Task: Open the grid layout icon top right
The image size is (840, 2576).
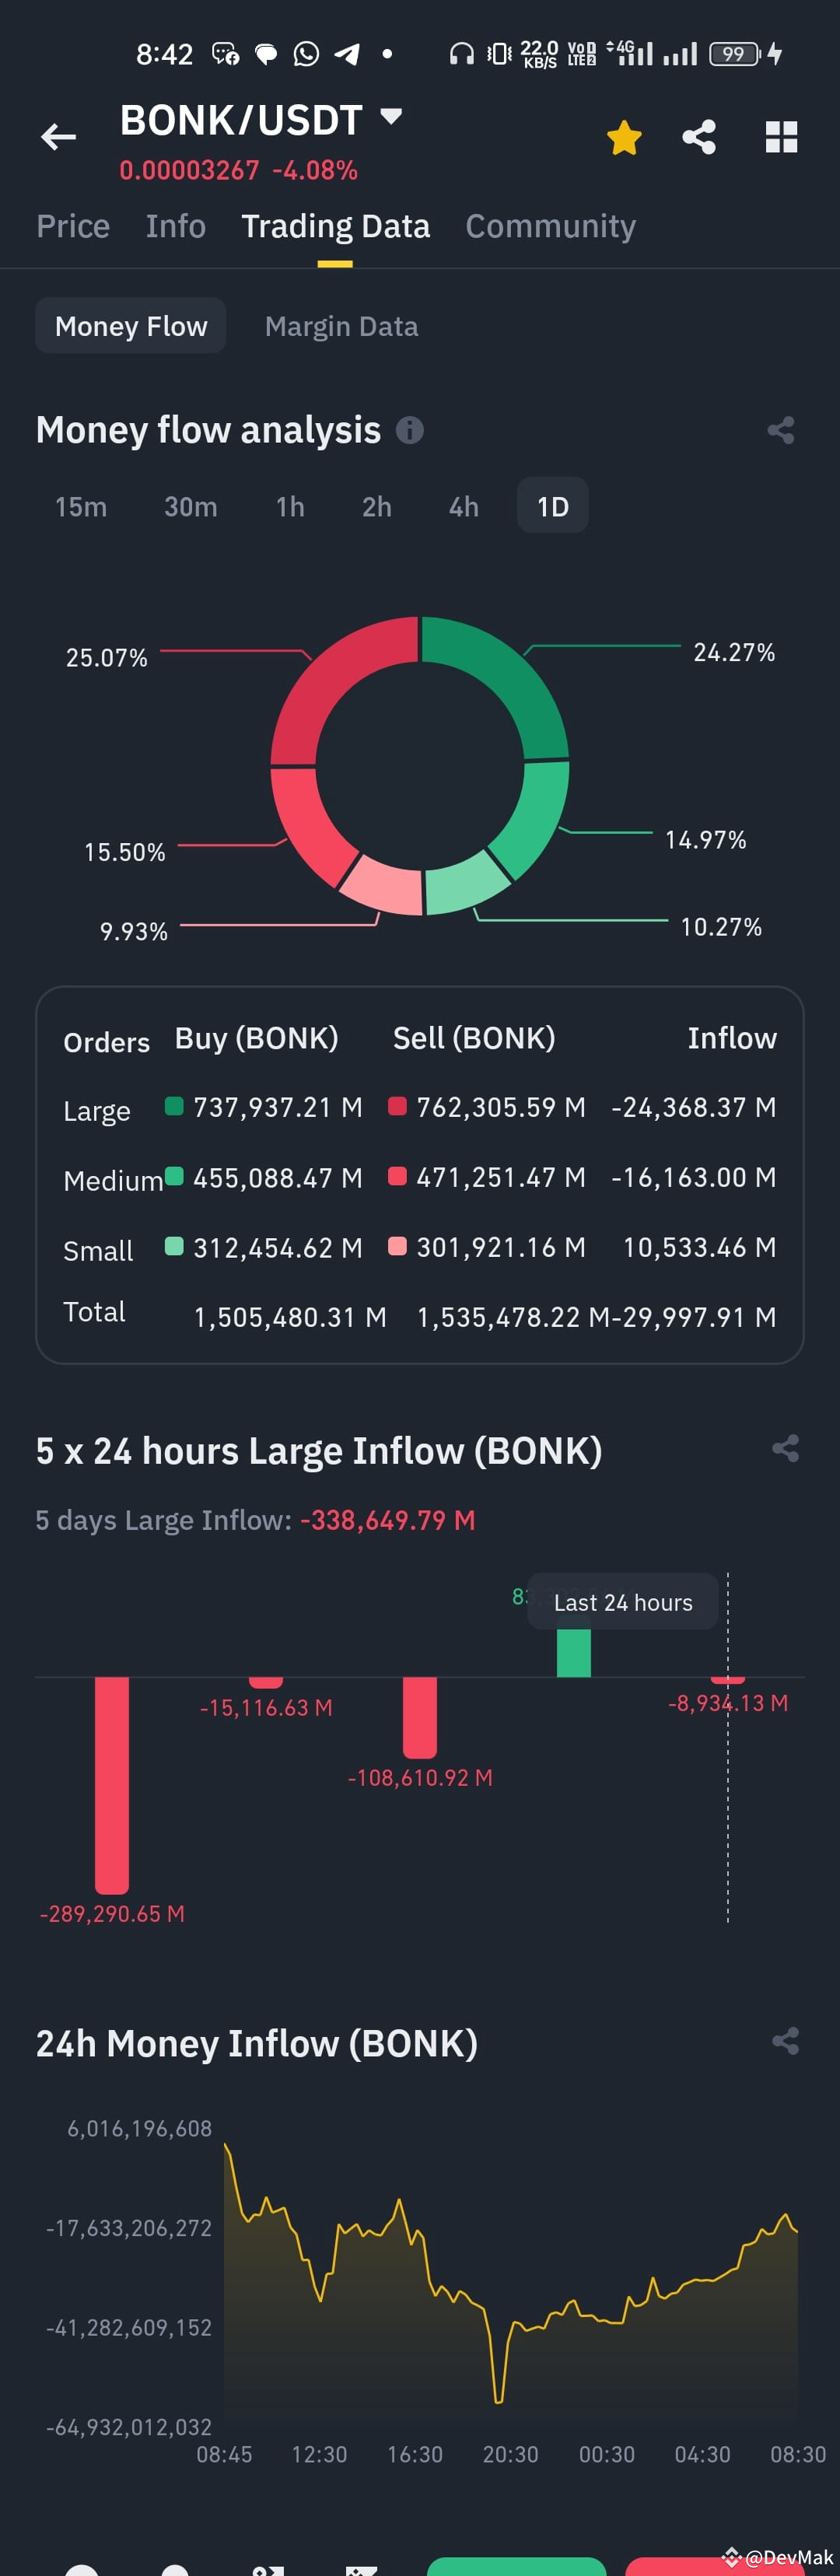Action: pyautogui.click(x=780, y=137)
